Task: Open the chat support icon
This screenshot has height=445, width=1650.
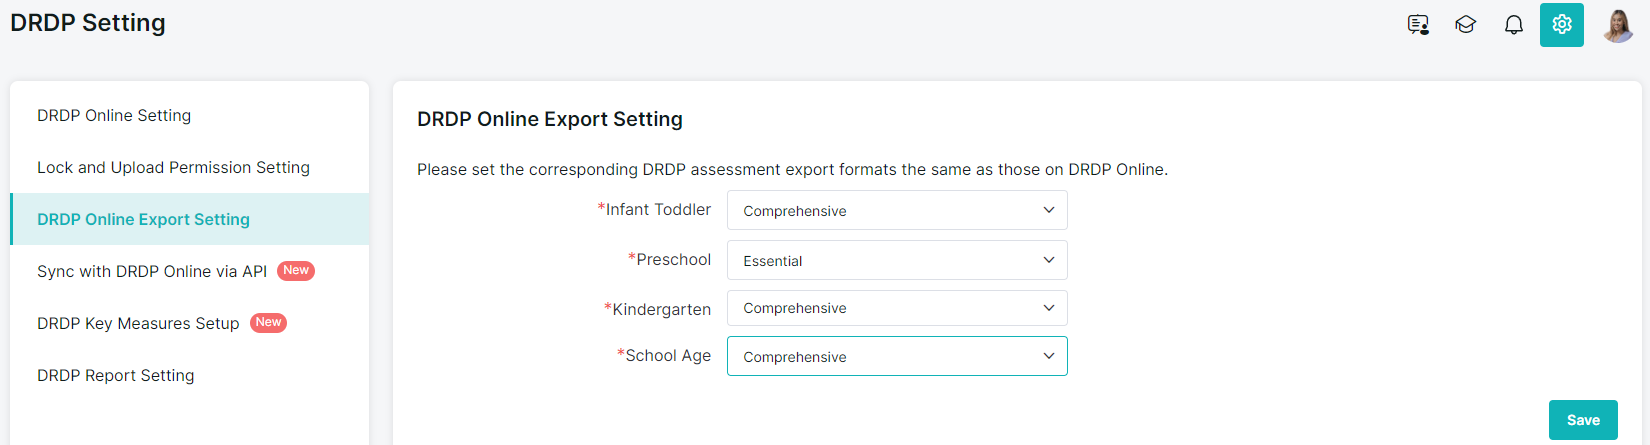Action: pos(1418,25)
